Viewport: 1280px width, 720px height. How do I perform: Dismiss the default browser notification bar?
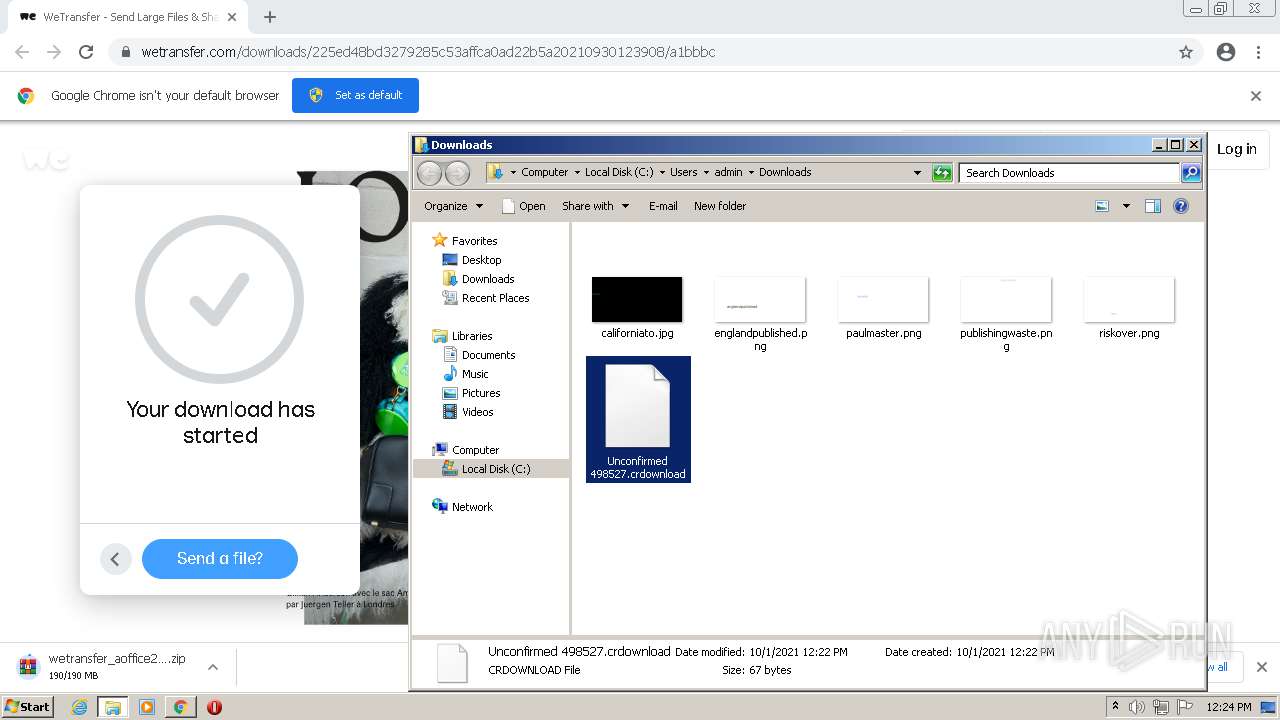click(1256, 96)
